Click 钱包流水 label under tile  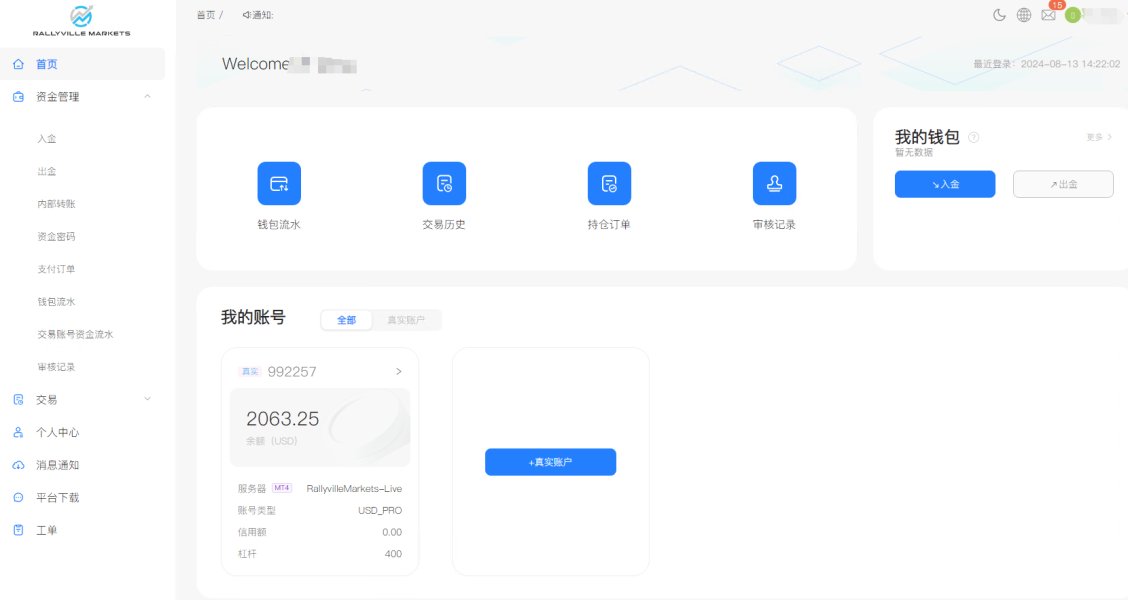[x=279, y=224]
